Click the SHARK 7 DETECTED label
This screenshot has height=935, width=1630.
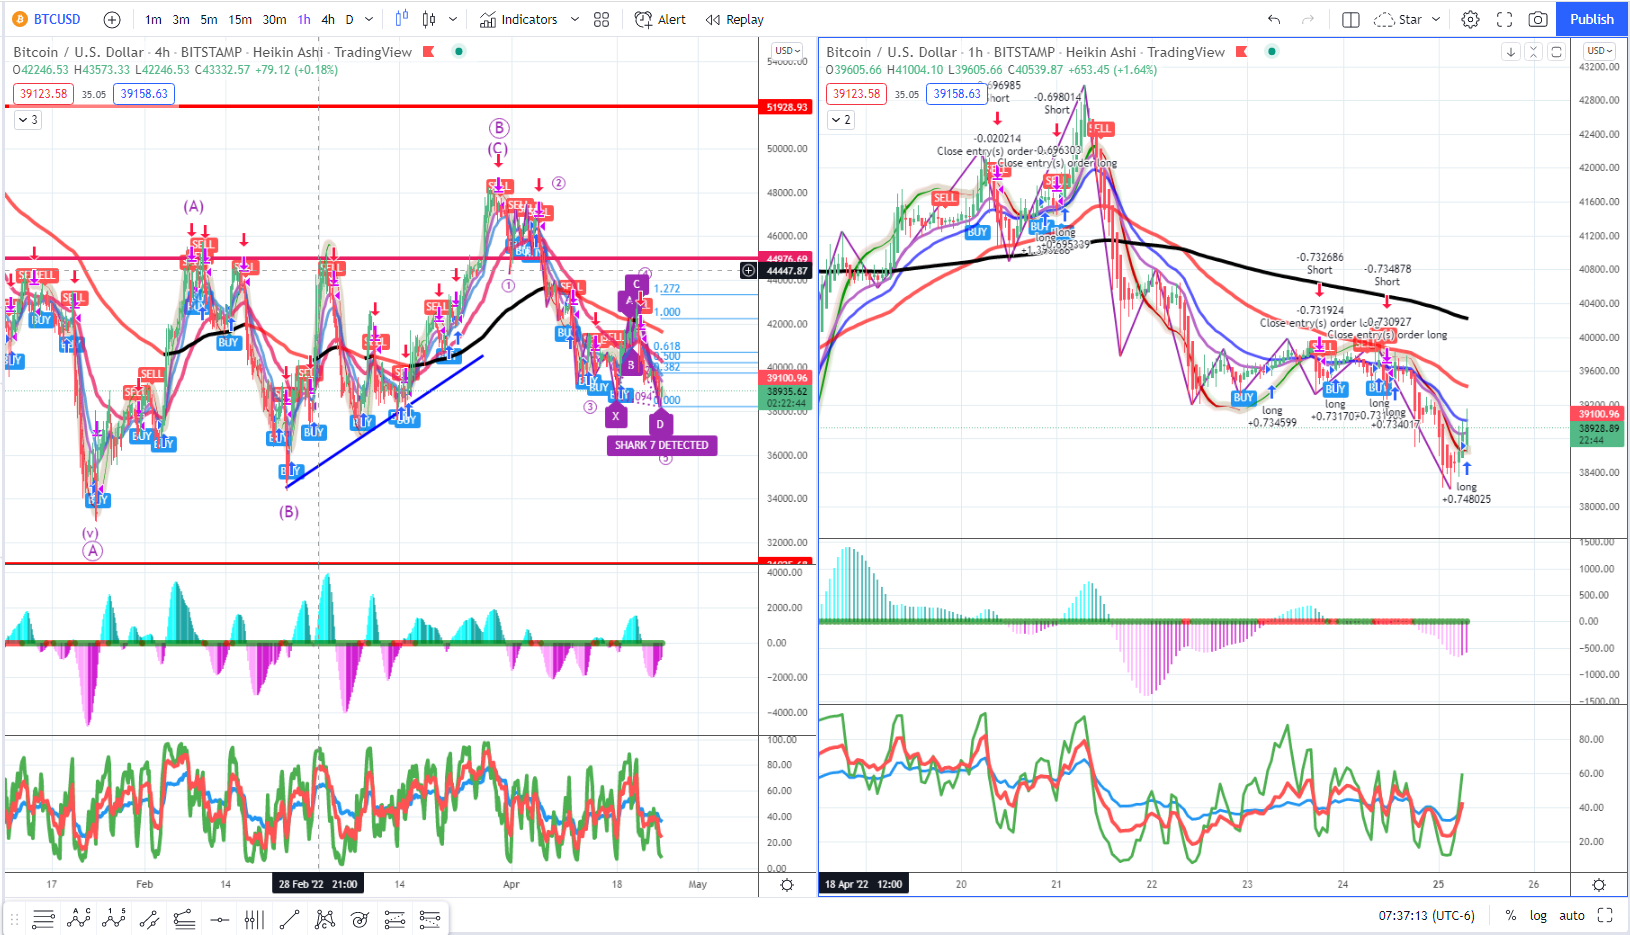click(661, 445)
